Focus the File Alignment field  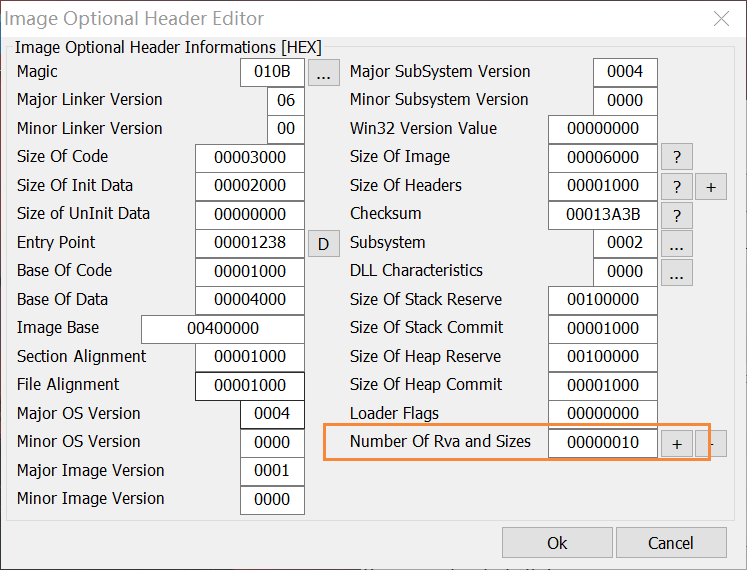[x=250, y=386]
